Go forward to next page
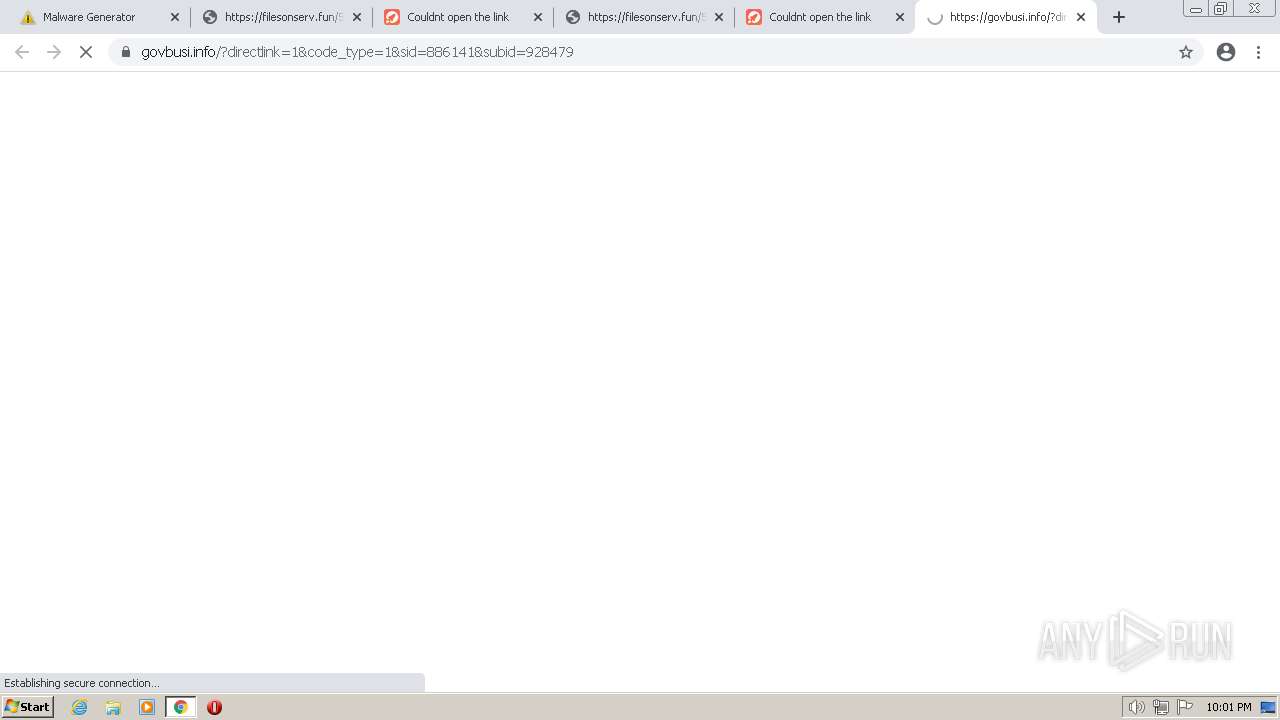1280x720 pixels. (54, 52)
